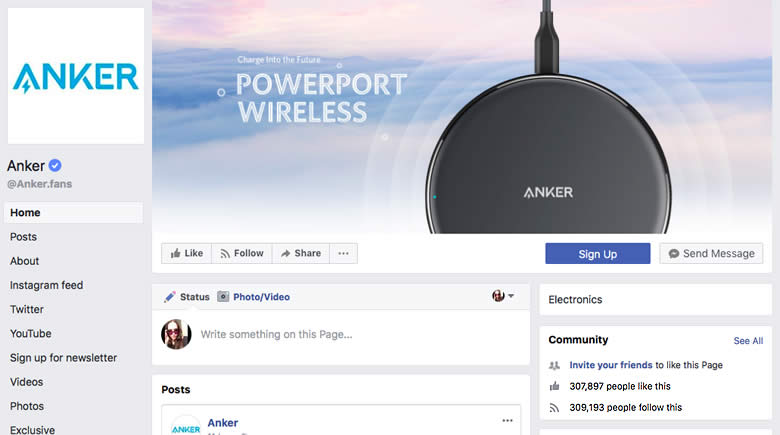
Task: Click 307,897 people like this
Action: (620, 386)
